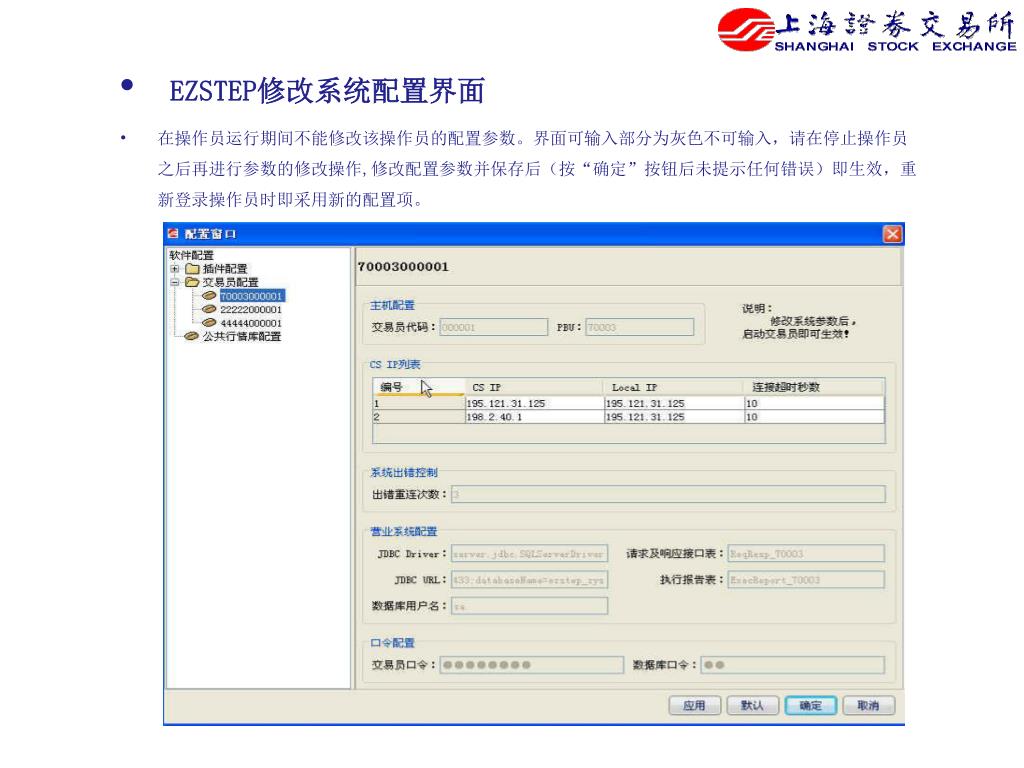This screenshot has height=768, width=1024.
Task: Click the 出错重连次数 input field
Action: (668, 494)
